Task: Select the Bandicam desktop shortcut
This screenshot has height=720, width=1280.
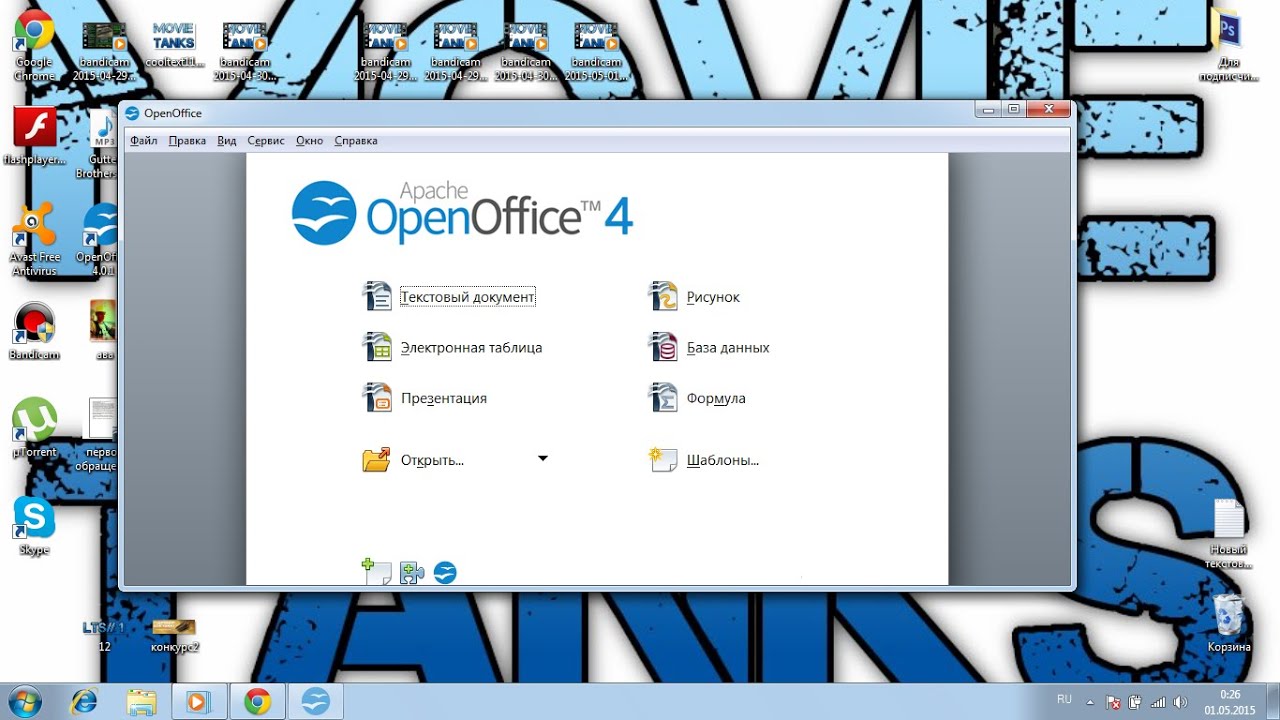Action: 34,332
